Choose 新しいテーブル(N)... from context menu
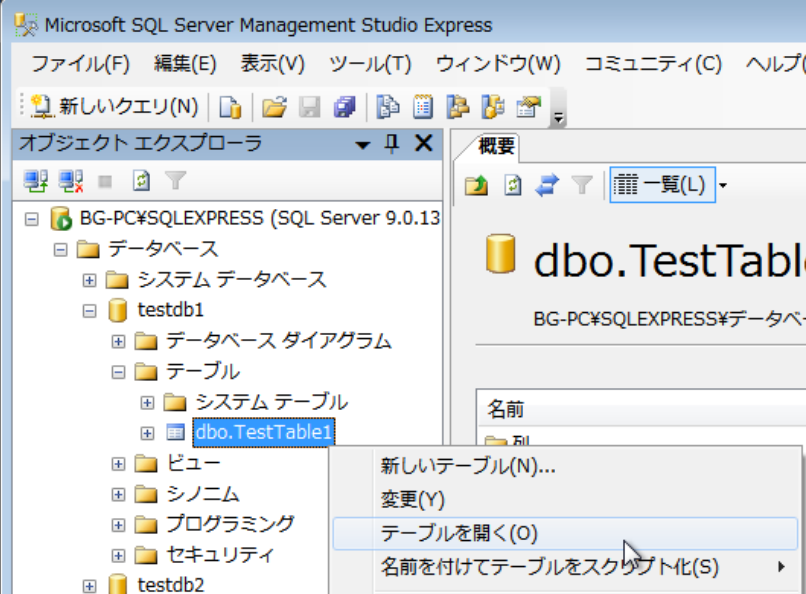 click(x=565, y=466)
